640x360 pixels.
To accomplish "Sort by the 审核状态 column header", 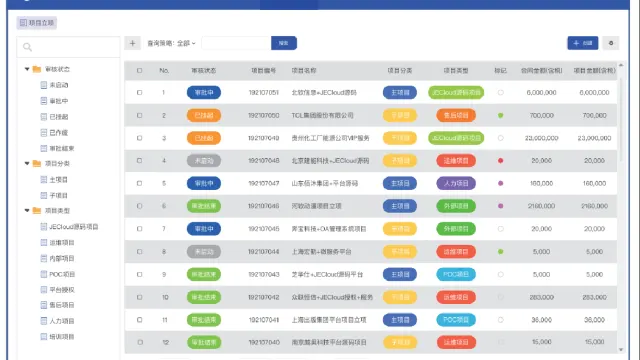I will (x=204, y=71).
